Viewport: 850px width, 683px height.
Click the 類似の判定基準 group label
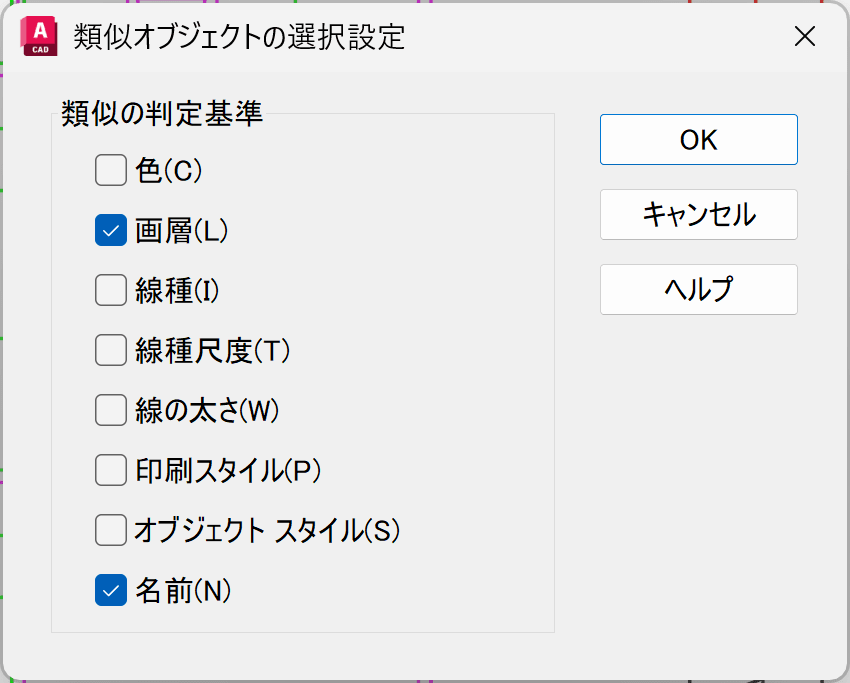(x=162, y=114)
